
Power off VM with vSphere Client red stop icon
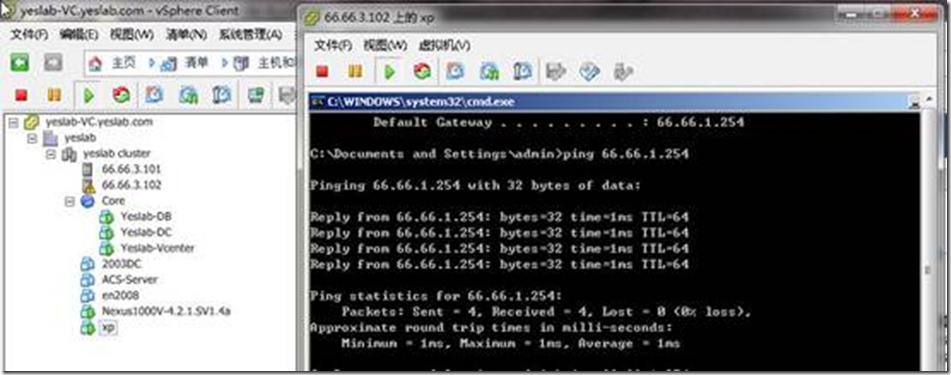tap(21, 95)
